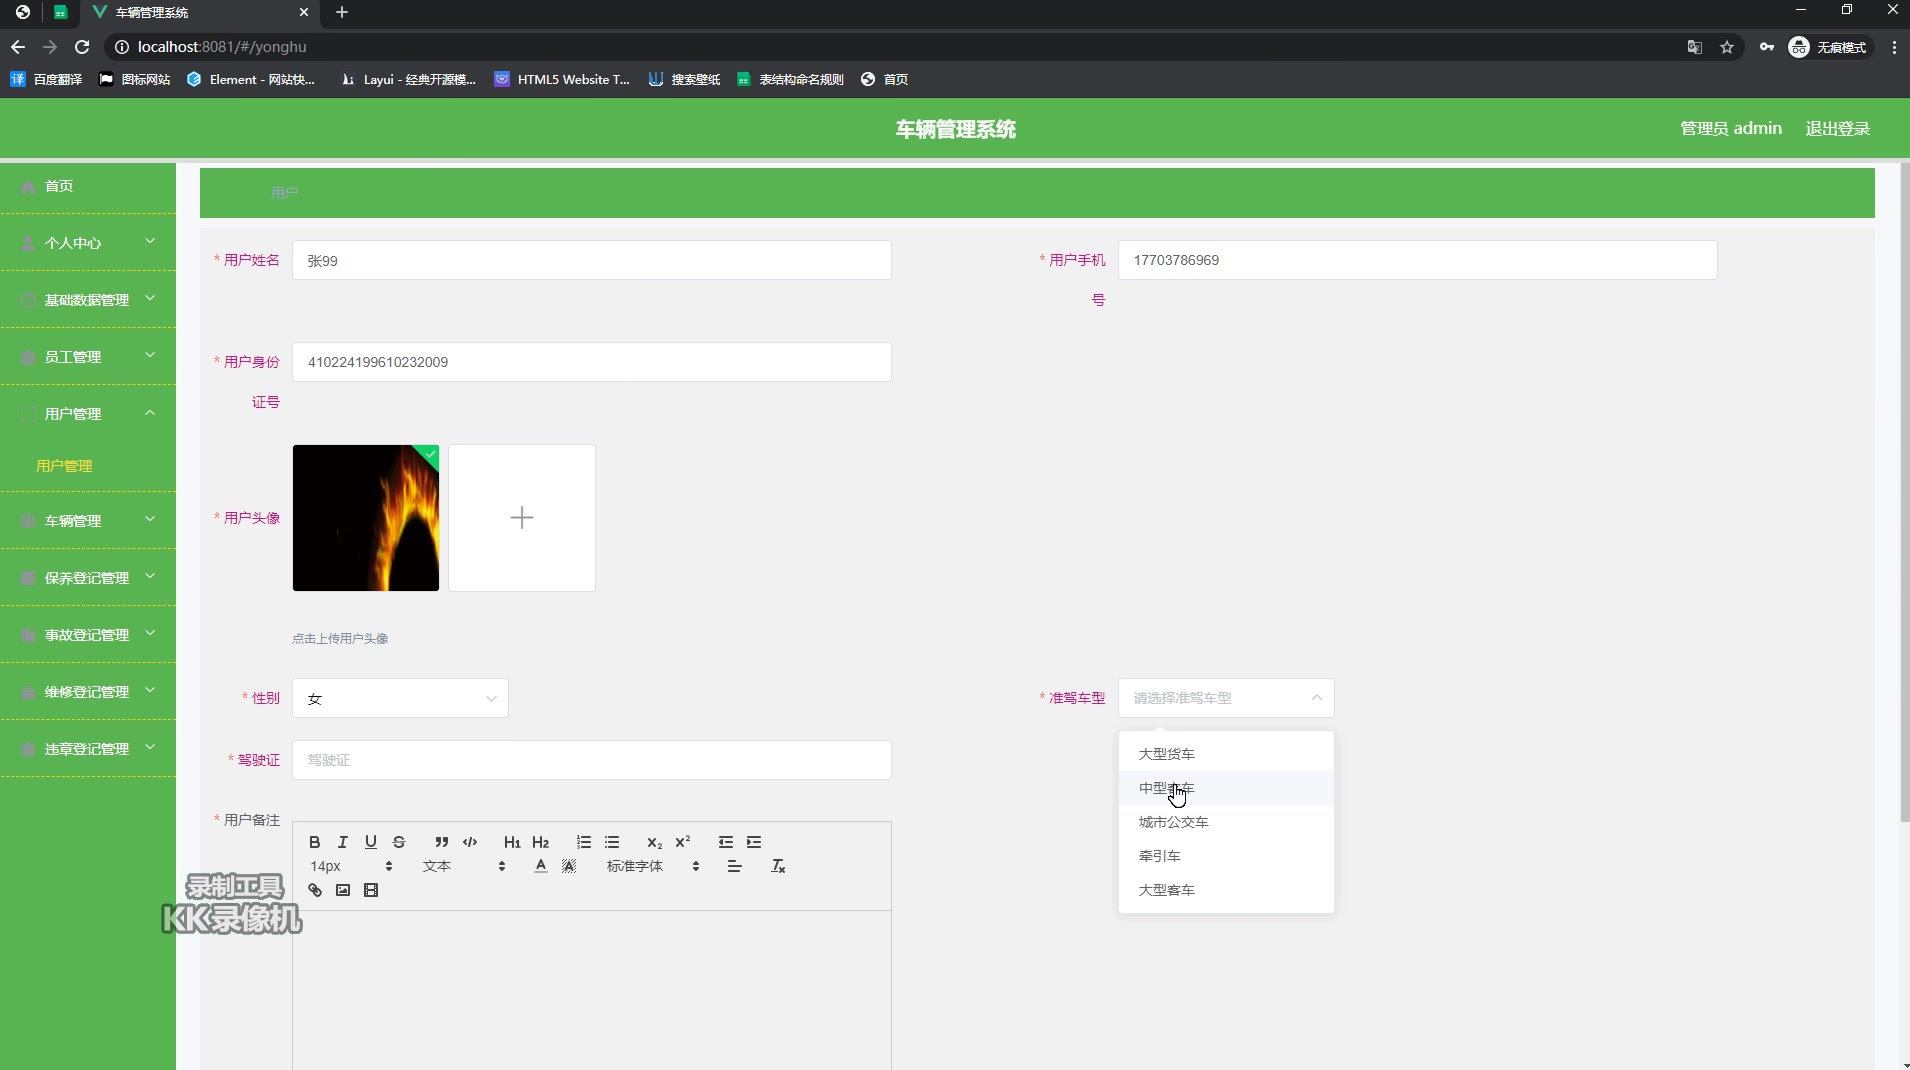
Task: Open the 车辆管理 sidebar menu
Action: pos(75,520)
